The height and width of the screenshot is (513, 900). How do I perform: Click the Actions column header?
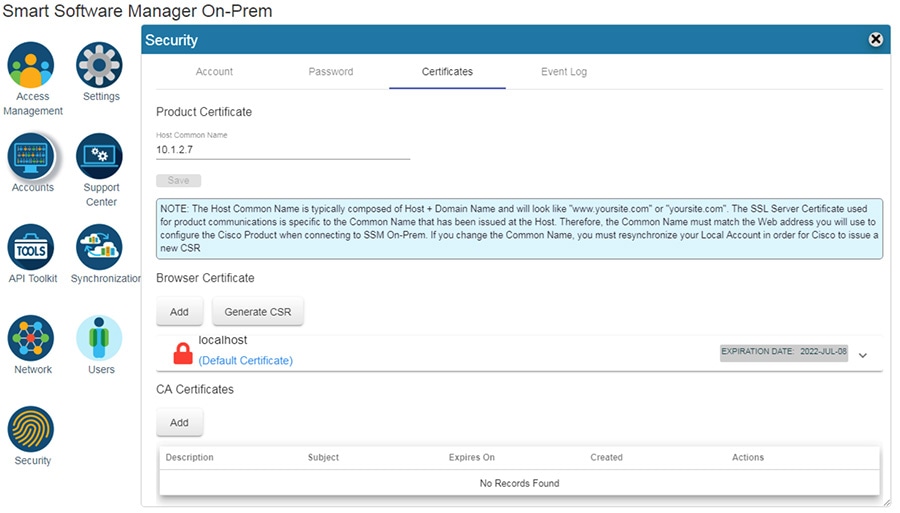(x=748, y=457)
